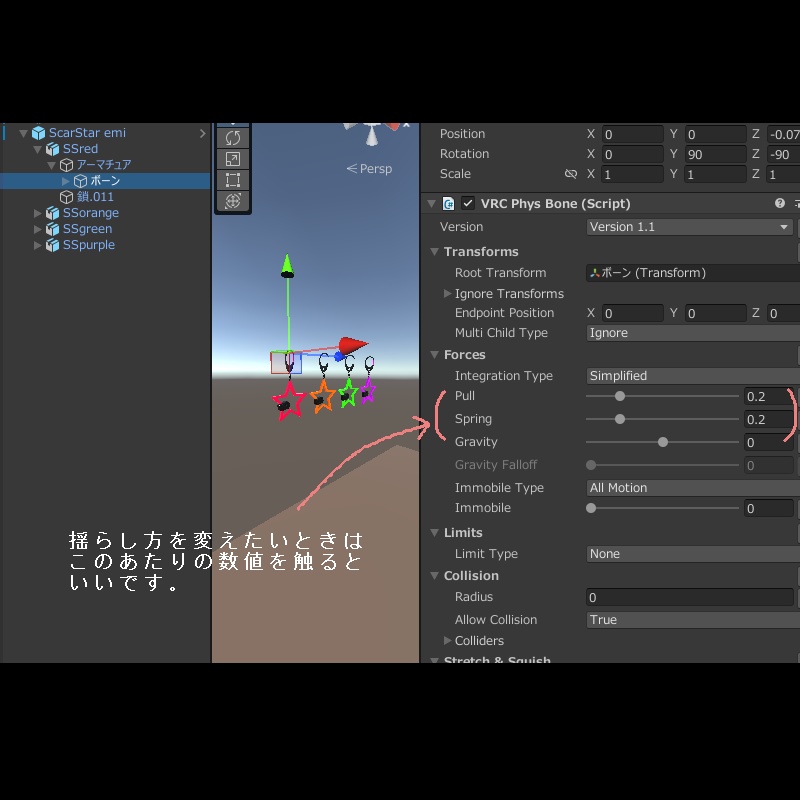Collapse the VRC Phys Bone component
The image size is (800, 800).
click(x=432, y=204)
